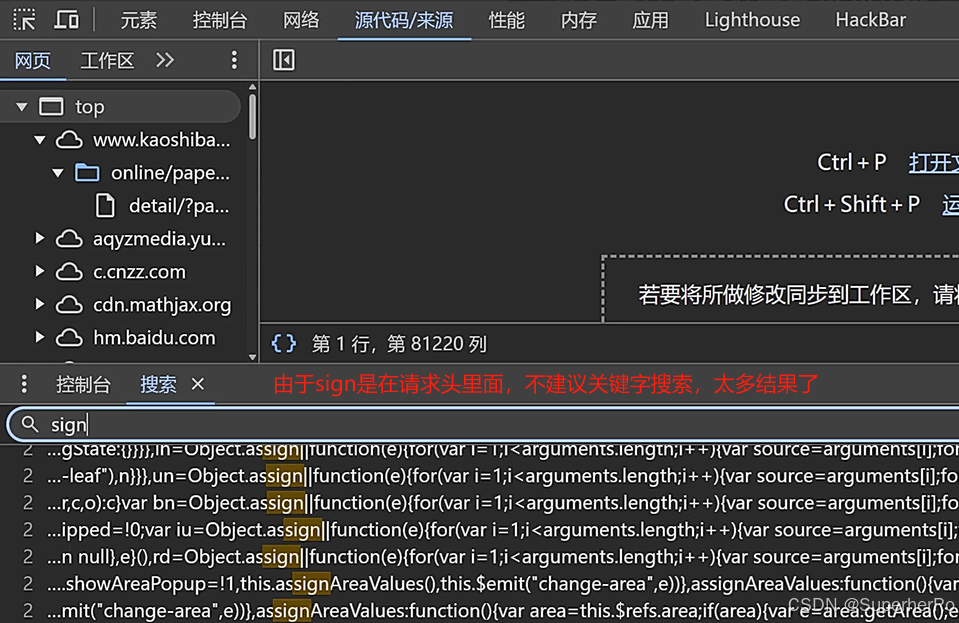Open search result containing 'rd=Object.assign'
Image resolution: width=959 pixels, height=623 pixels.
(480, 556)
